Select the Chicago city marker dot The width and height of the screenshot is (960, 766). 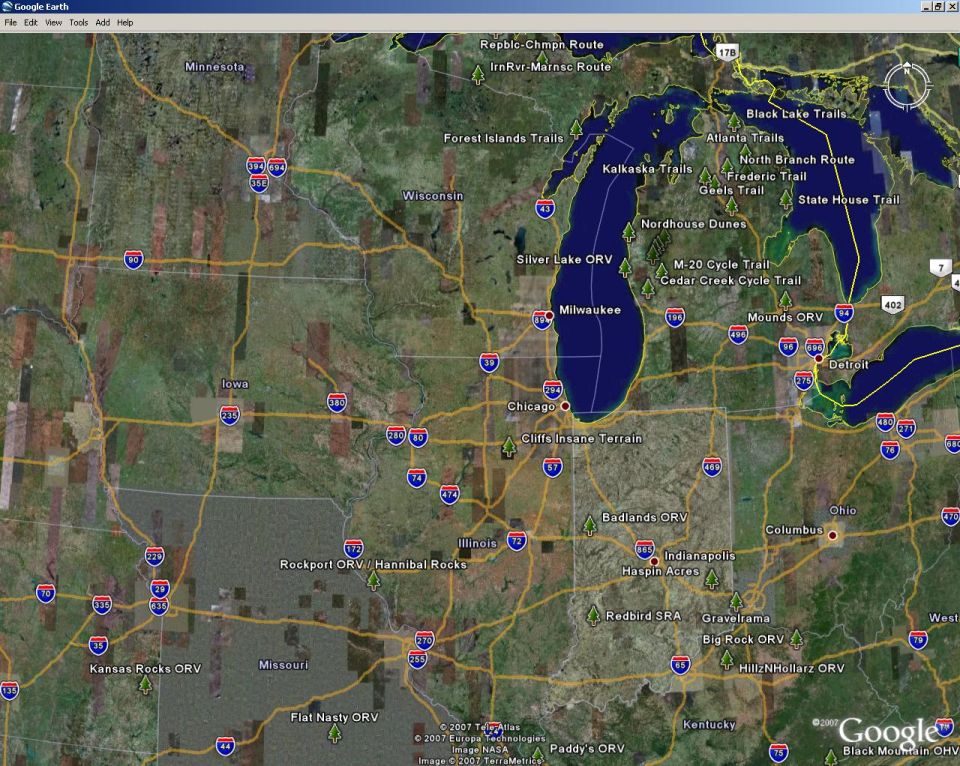point(565,406)
